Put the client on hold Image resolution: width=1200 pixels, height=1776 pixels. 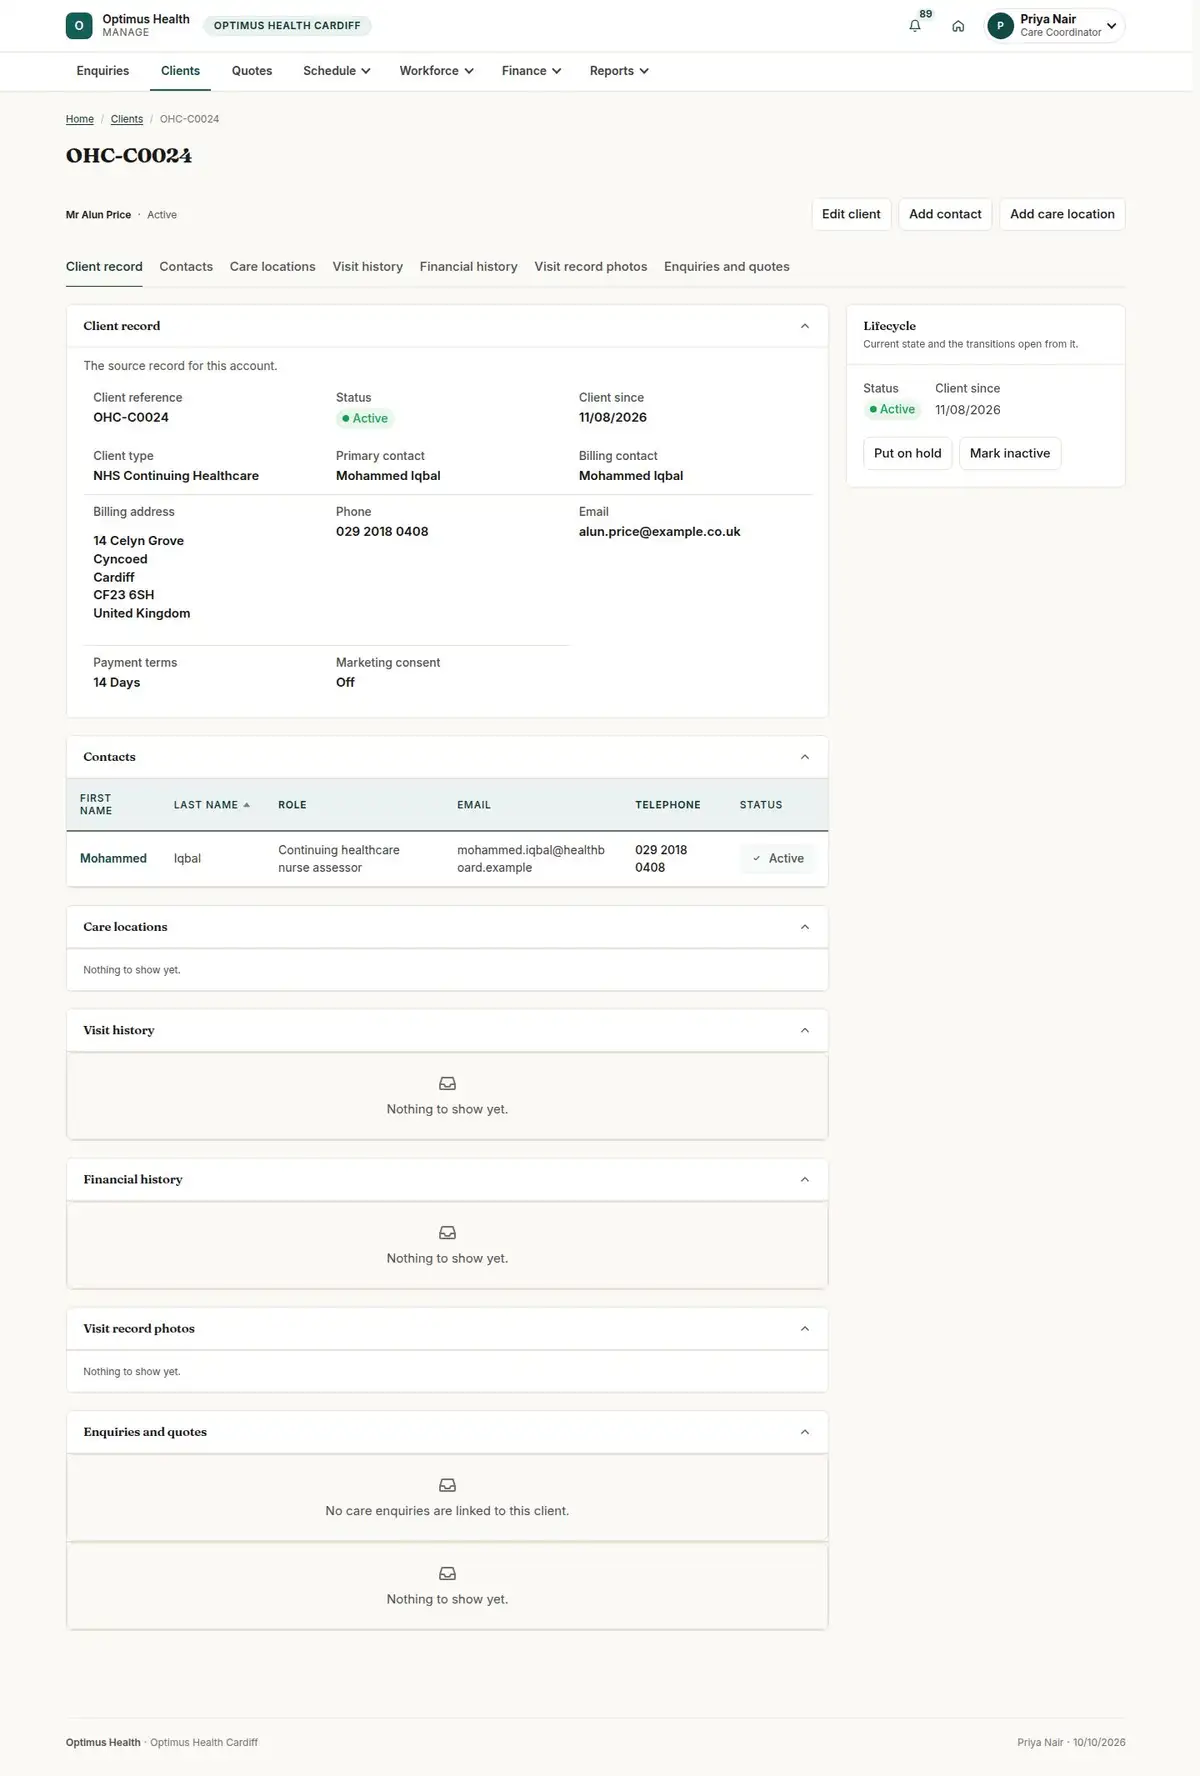[x=907, y=453]
